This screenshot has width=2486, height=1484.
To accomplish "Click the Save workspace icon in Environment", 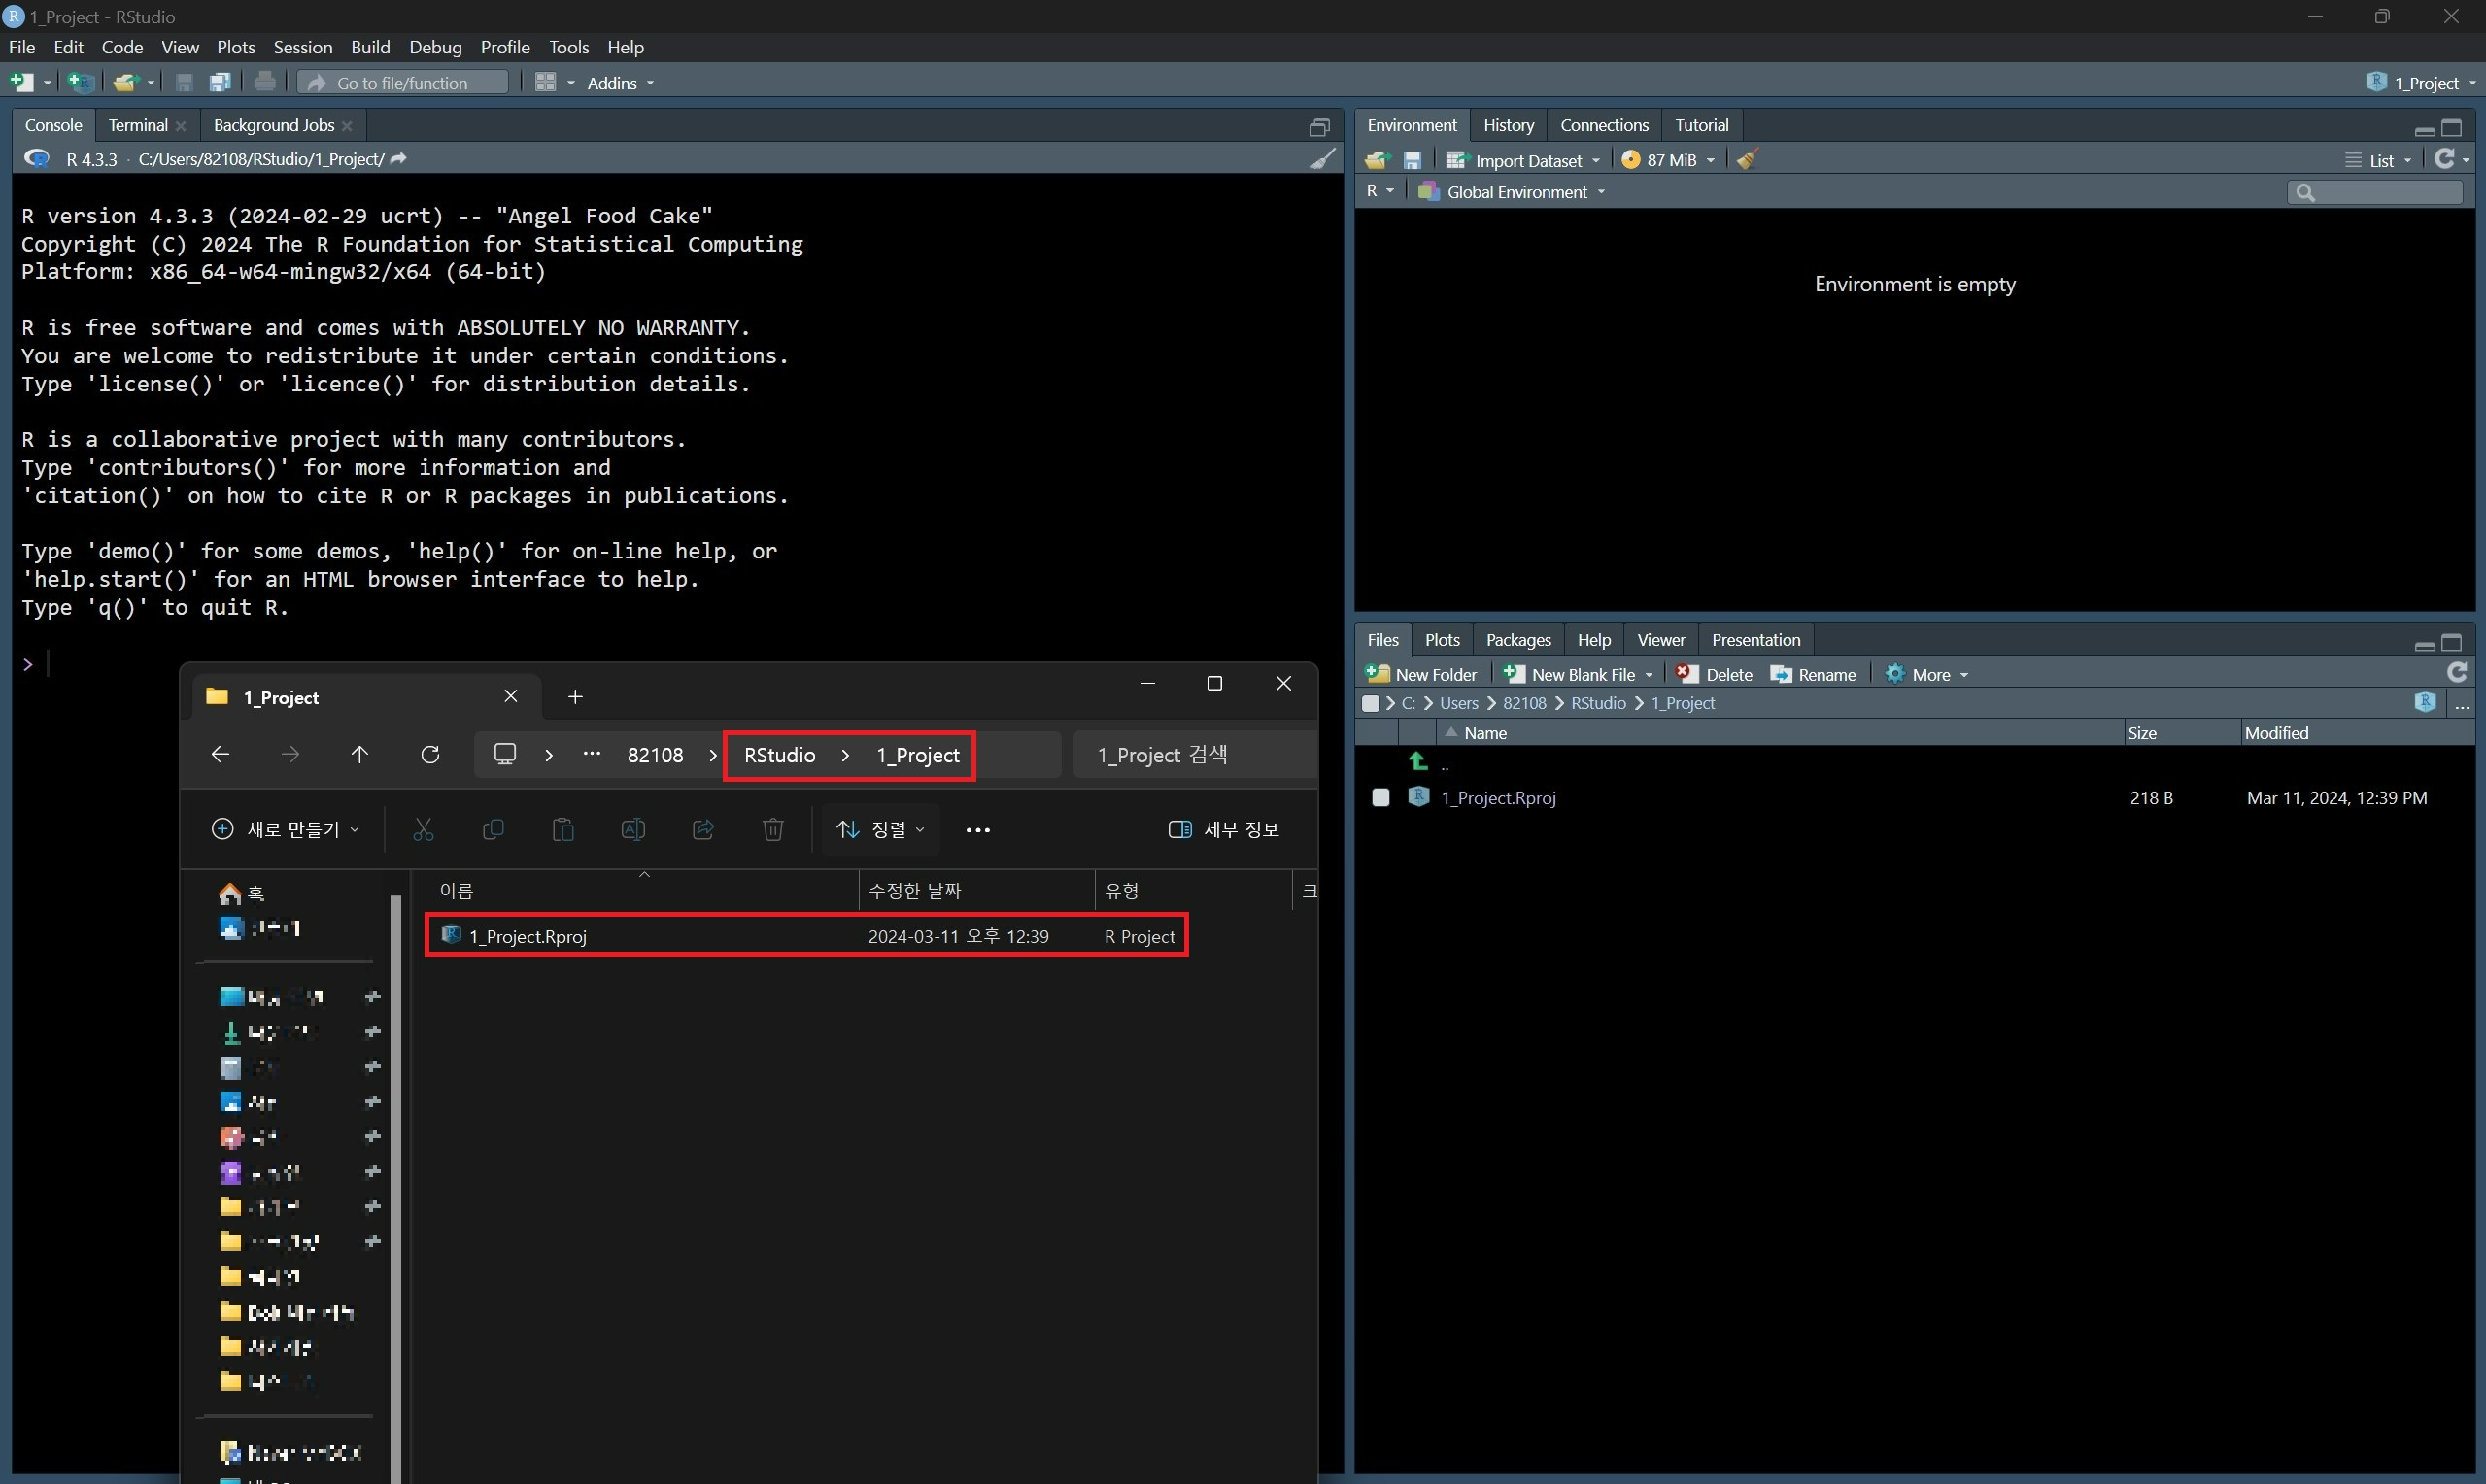I will tap(1412, 160).
